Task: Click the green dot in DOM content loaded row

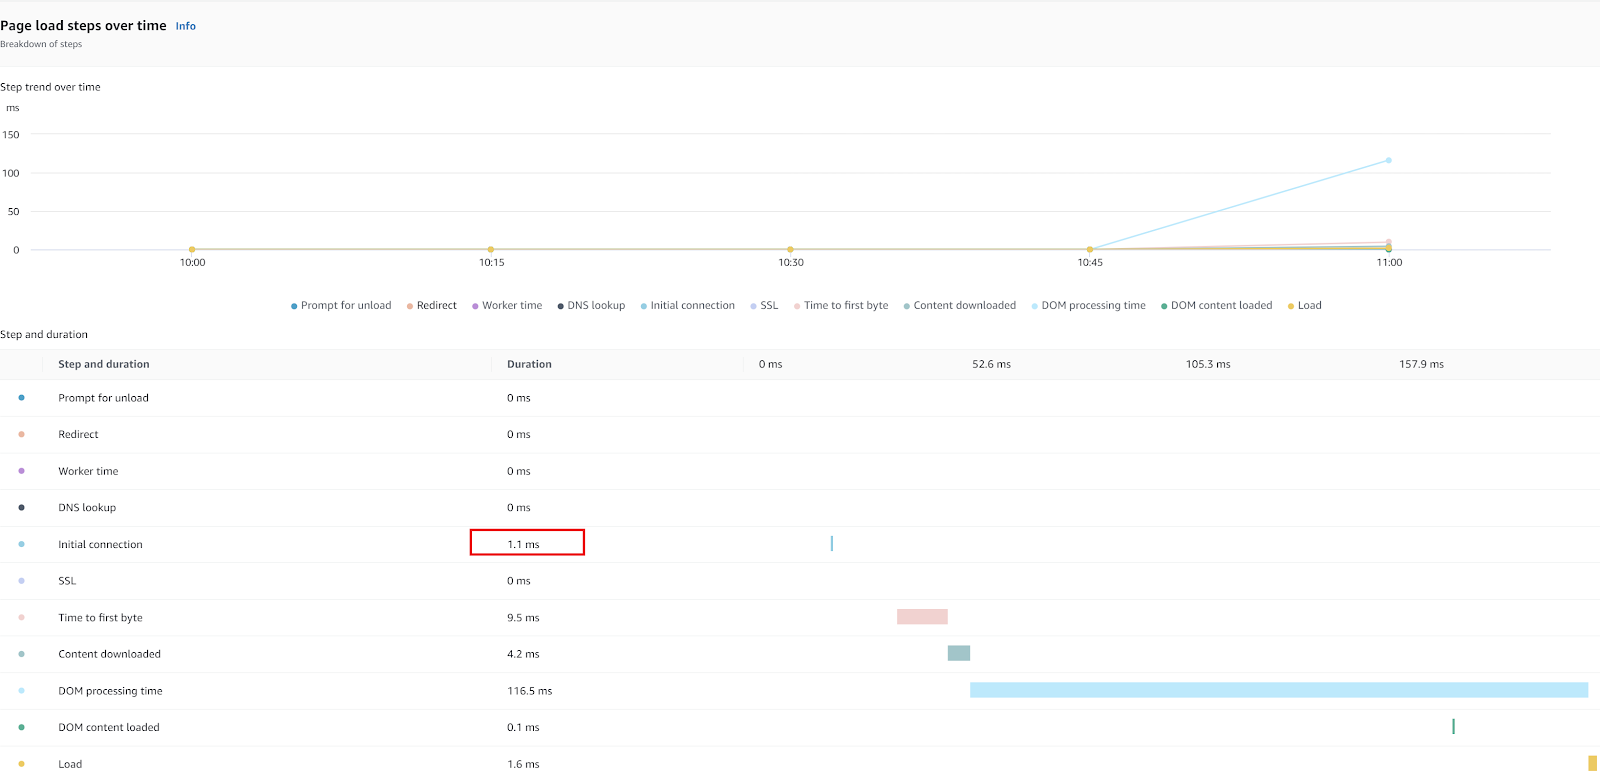Action: tap(21, 727)
